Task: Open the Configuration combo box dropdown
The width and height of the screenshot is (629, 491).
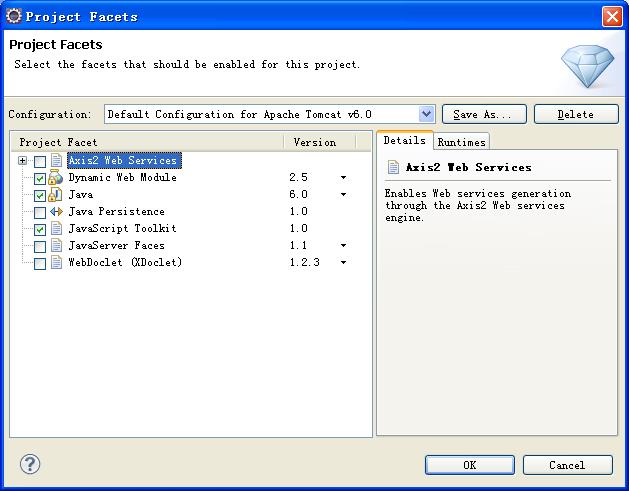Action: pyautogui.click(x=426, y=114)
